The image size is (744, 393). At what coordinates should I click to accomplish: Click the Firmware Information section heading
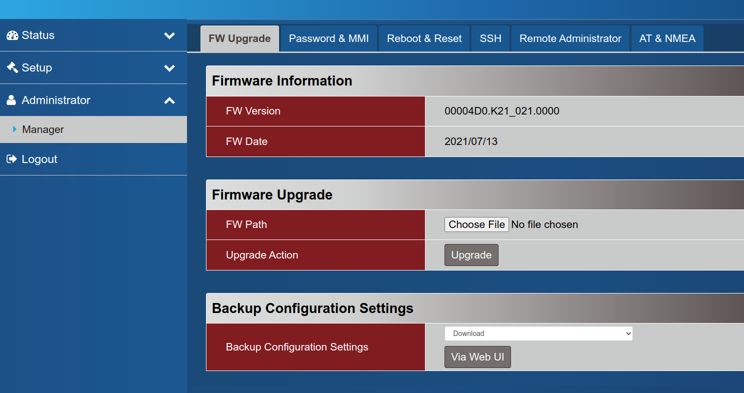[x=282, y=81]
